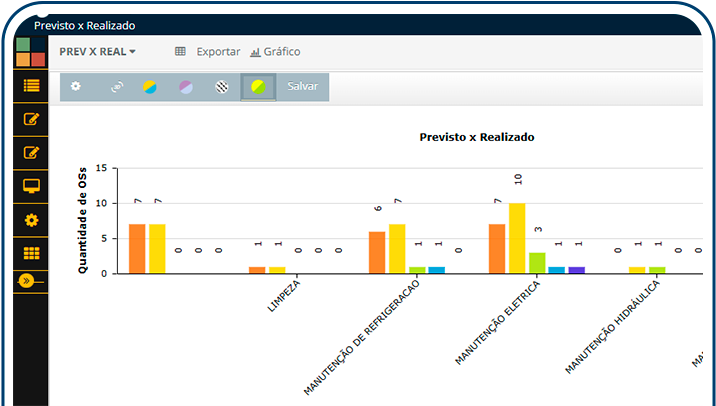The height and width of the screenshot is (406, 716).
Task: Open the PREV X REAL dropdown
Action: tap(97, 52)
